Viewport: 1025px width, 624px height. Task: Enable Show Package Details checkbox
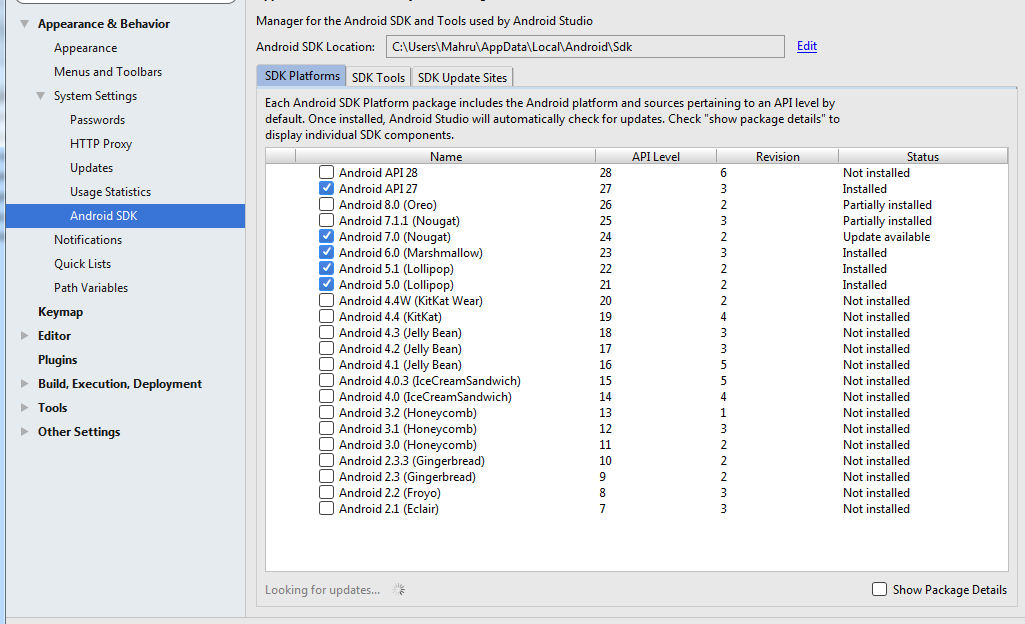(x=879, y=590)
